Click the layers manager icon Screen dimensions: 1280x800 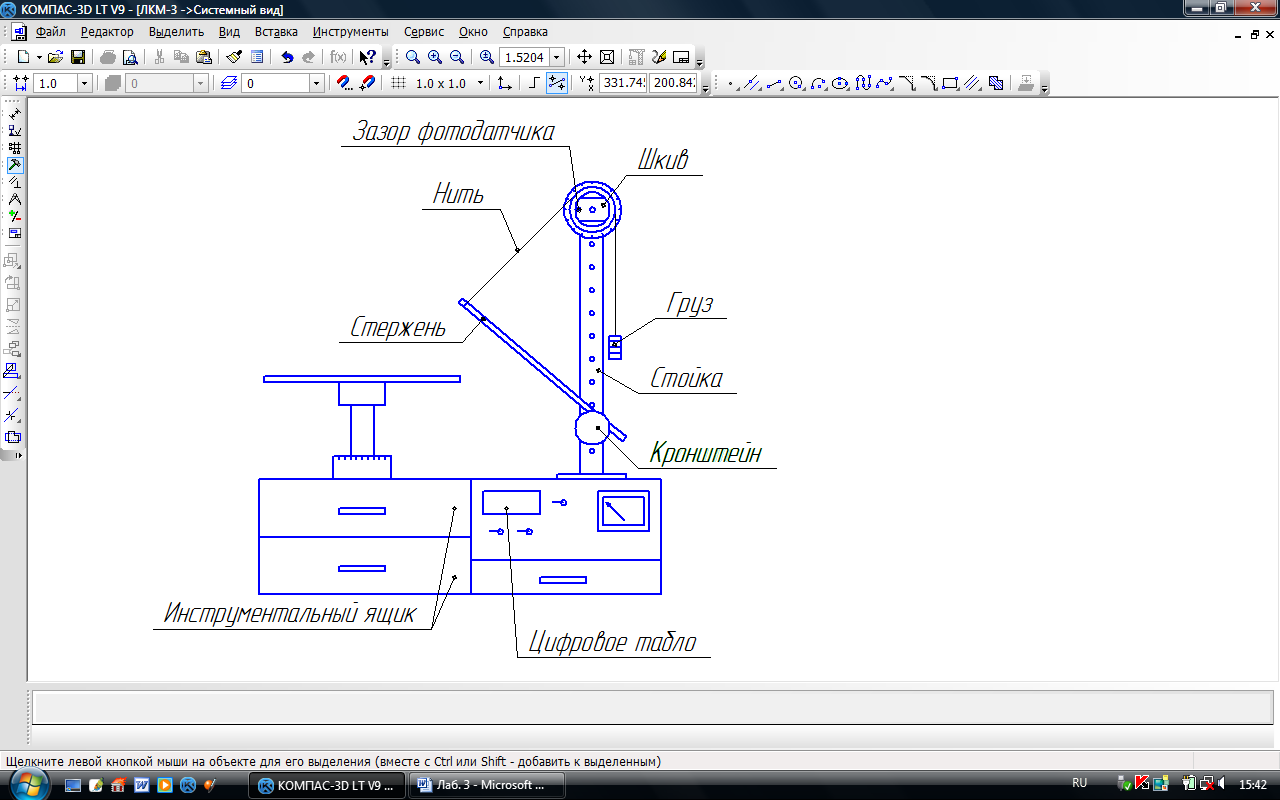[228, 83]
